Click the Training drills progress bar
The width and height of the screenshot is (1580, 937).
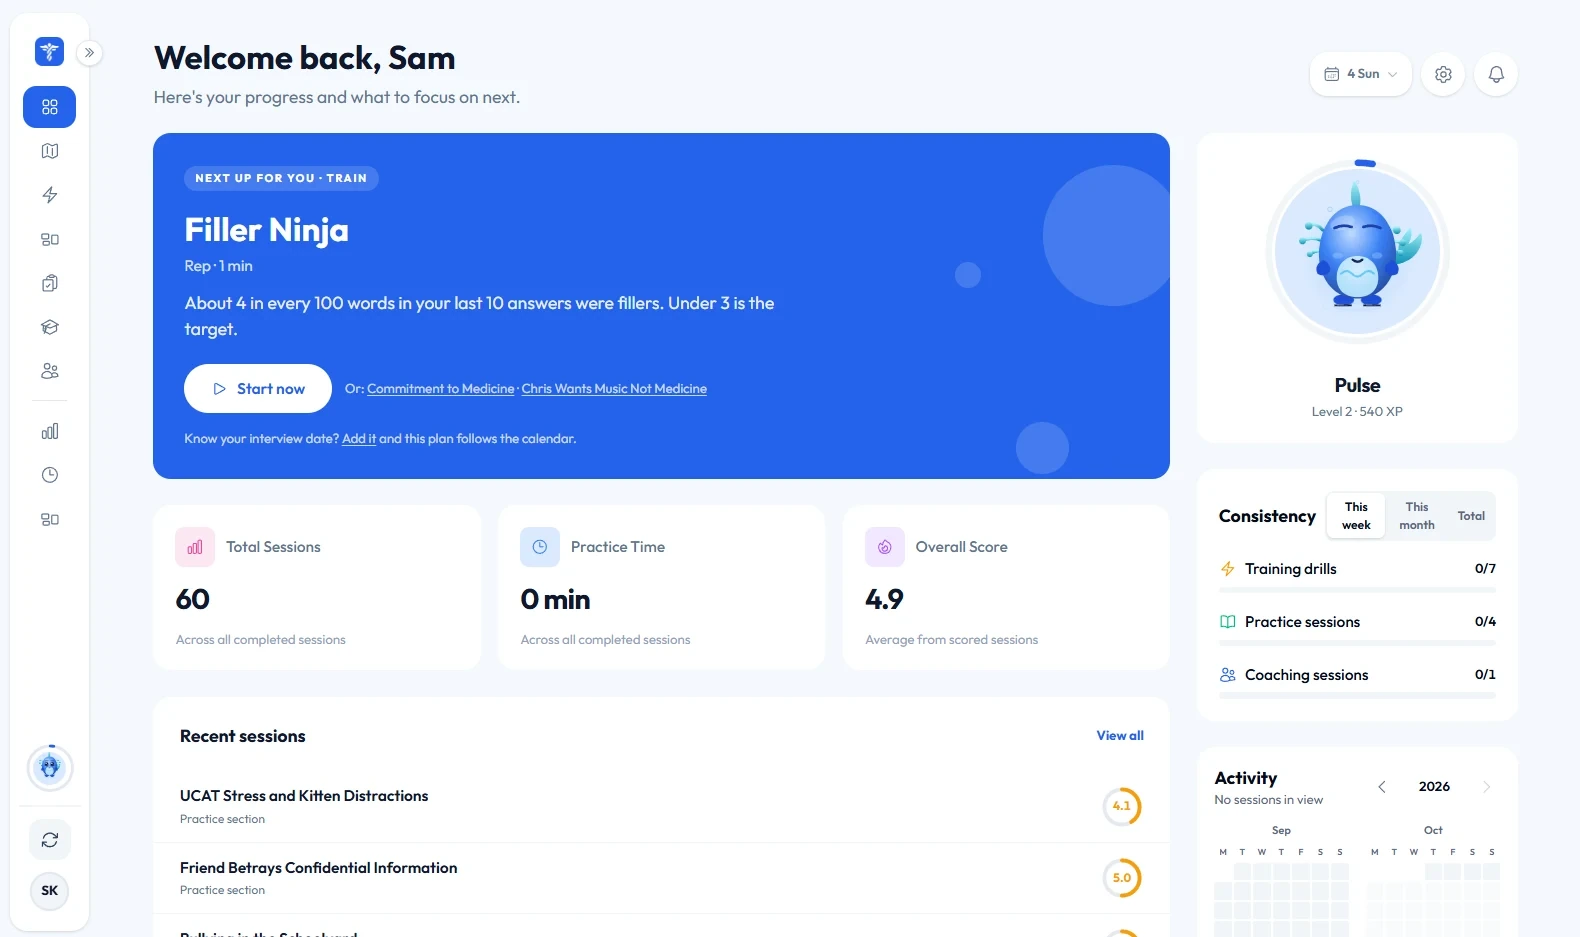1358,590
